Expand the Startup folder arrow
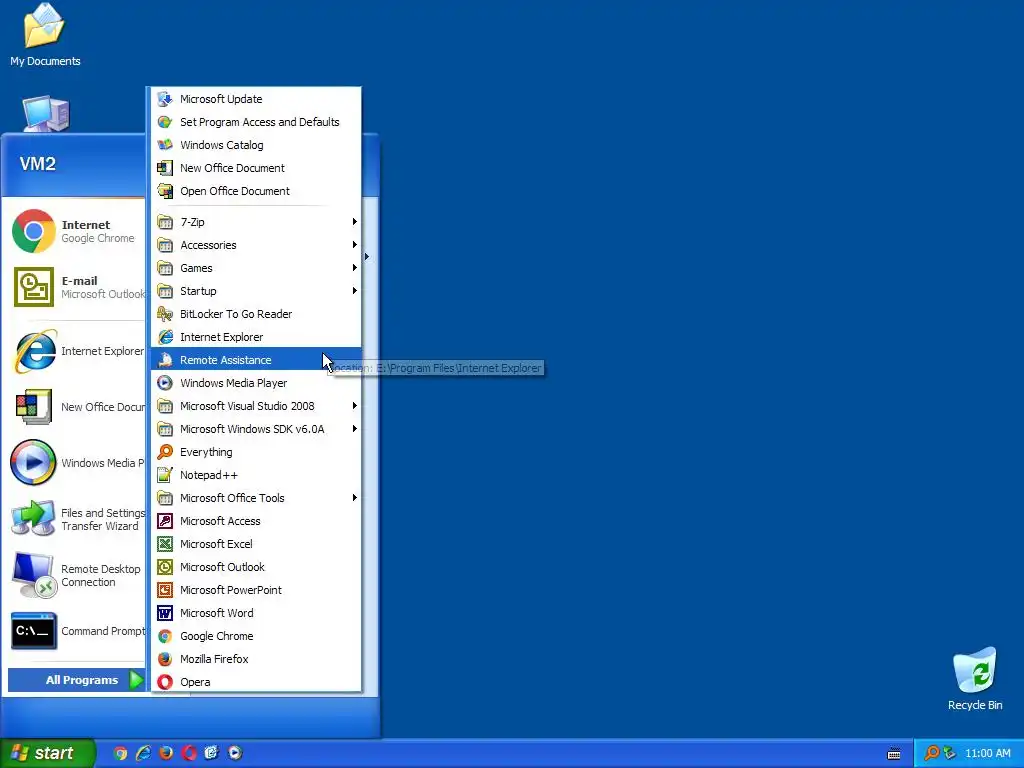1024x768 pixels. [355, 291]
